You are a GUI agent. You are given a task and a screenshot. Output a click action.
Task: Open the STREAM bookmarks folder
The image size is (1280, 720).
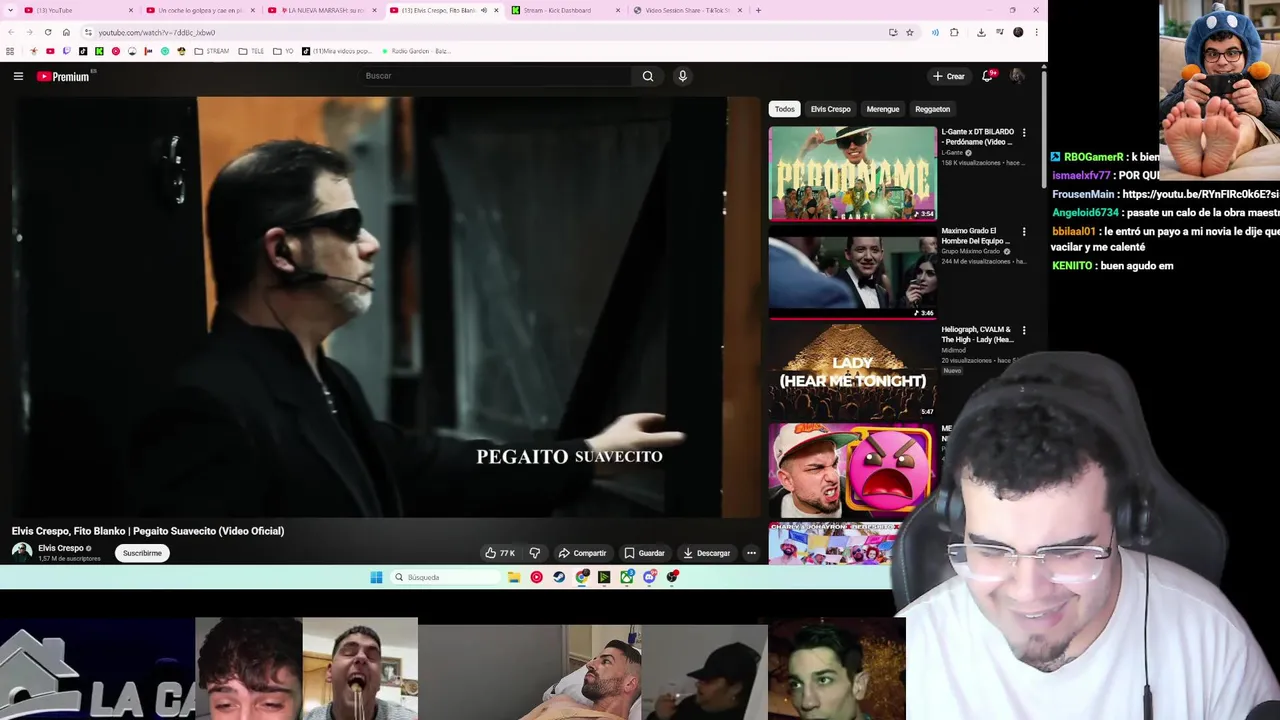point(211,51)
